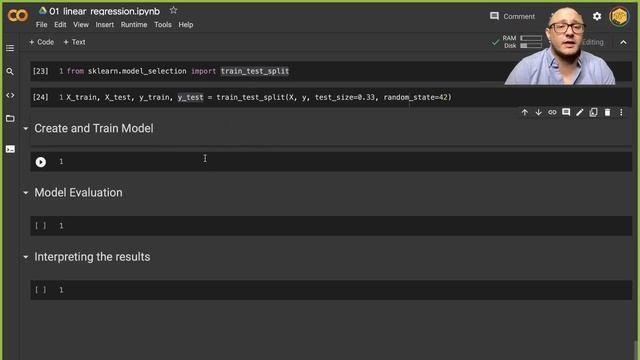Move the cell up with arrow icon

pos(524,112)
